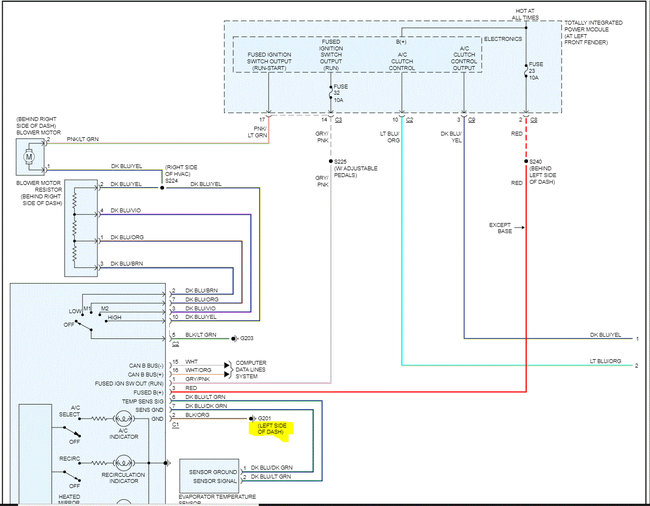Click the SENSOR SIGNAL text in sensor box
650x506 pixels.
pos(215,481)
